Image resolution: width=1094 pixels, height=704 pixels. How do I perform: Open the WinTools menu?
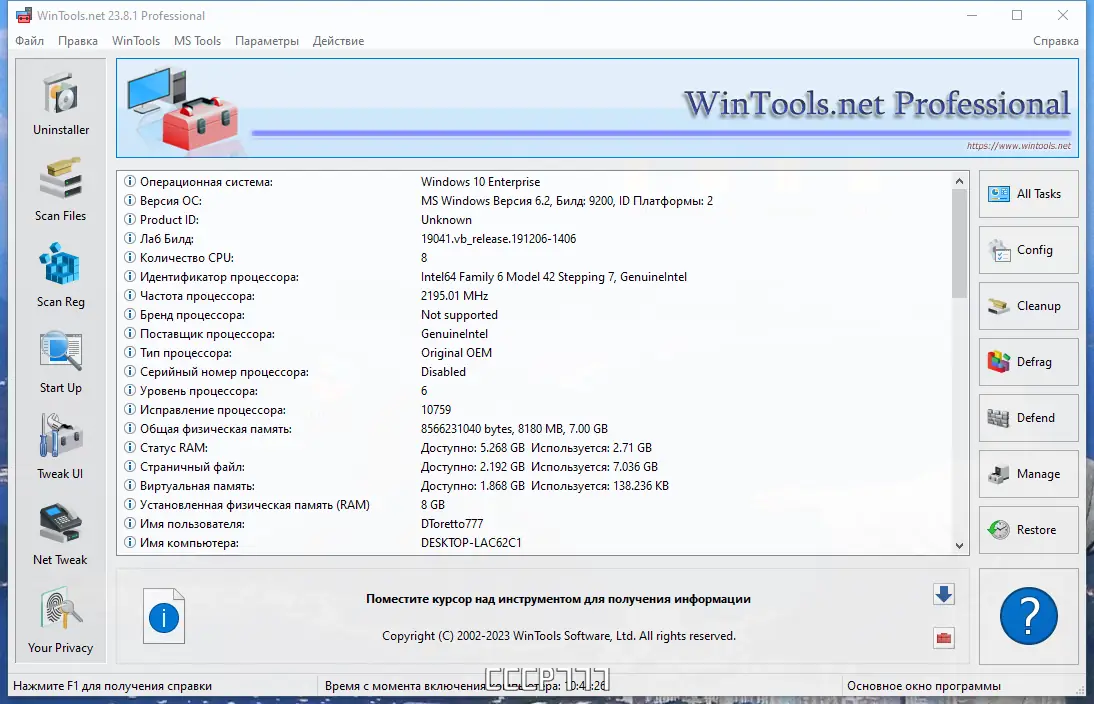point(136,40)
